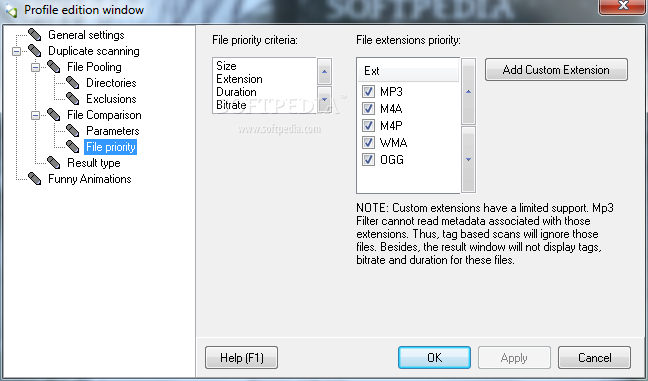This screenshot has width=648, height=381.
Task: Click the pencil icon beside Parameters
Action: tap(72, 131)
